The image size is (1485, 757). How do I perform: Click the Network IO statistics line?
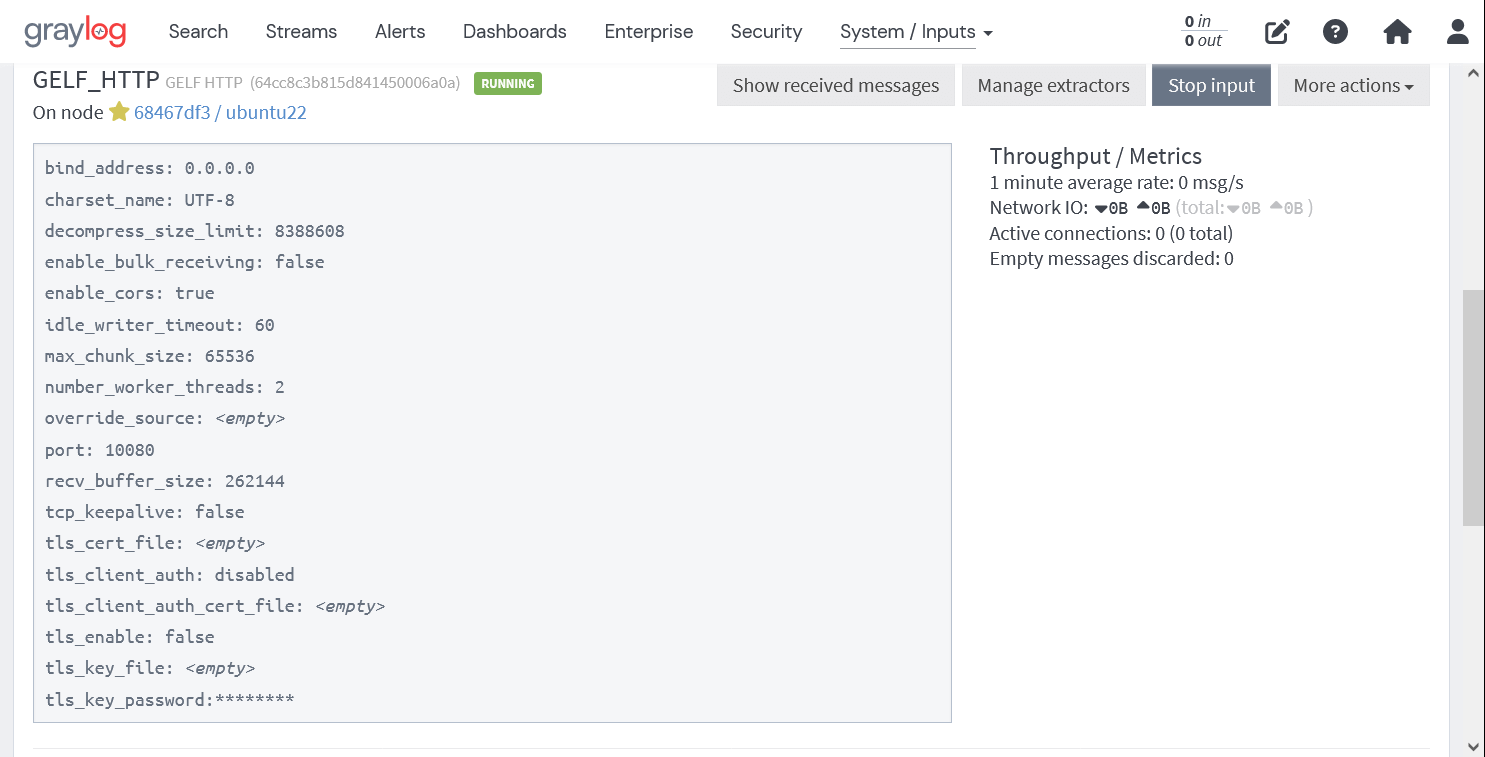click(x=1151, y=208)
